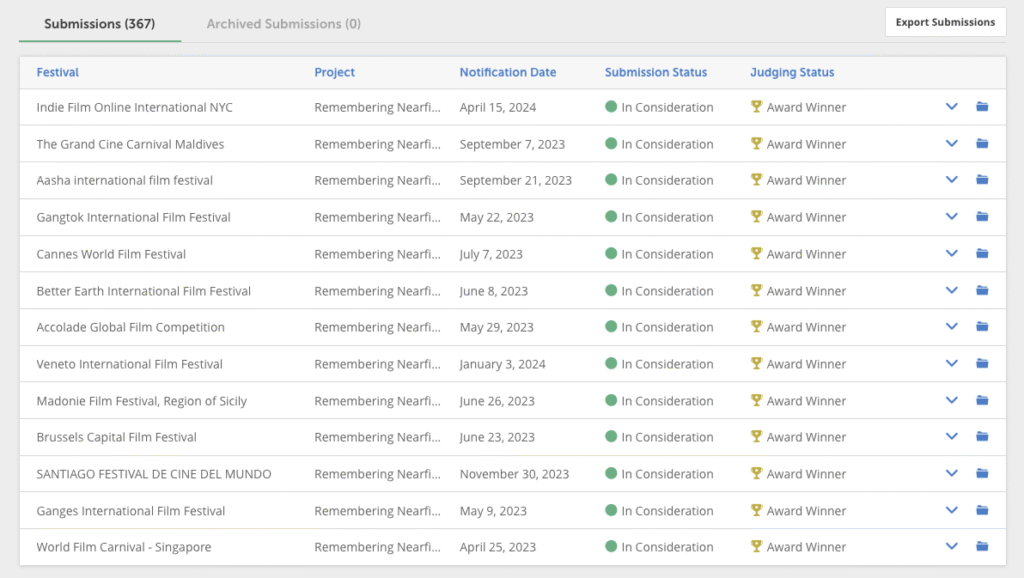This screenshot has height=578, width=1024.
Task: Open folder icon for Brussels Capital Film Festival
Action: [x=982, y=437]
